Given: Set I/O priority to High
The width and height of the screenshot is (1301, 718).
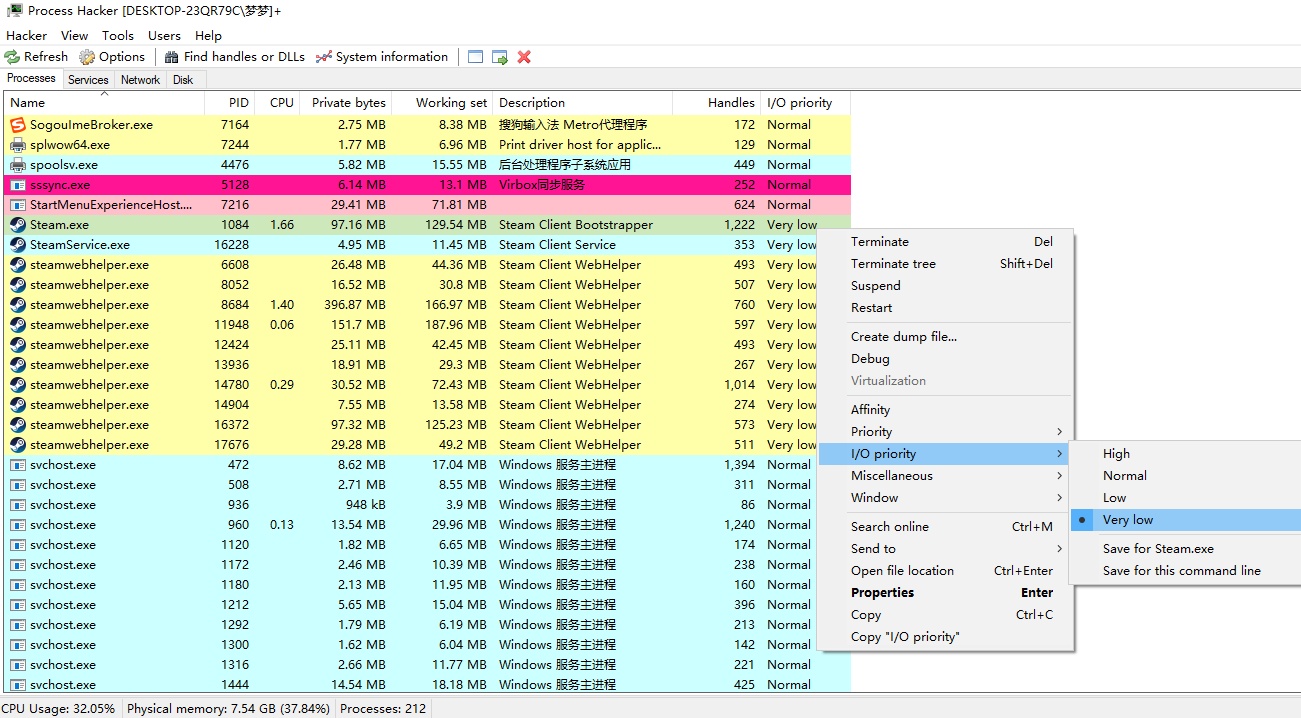Looking at the screenshot, I should click(x=1185, y=454).
